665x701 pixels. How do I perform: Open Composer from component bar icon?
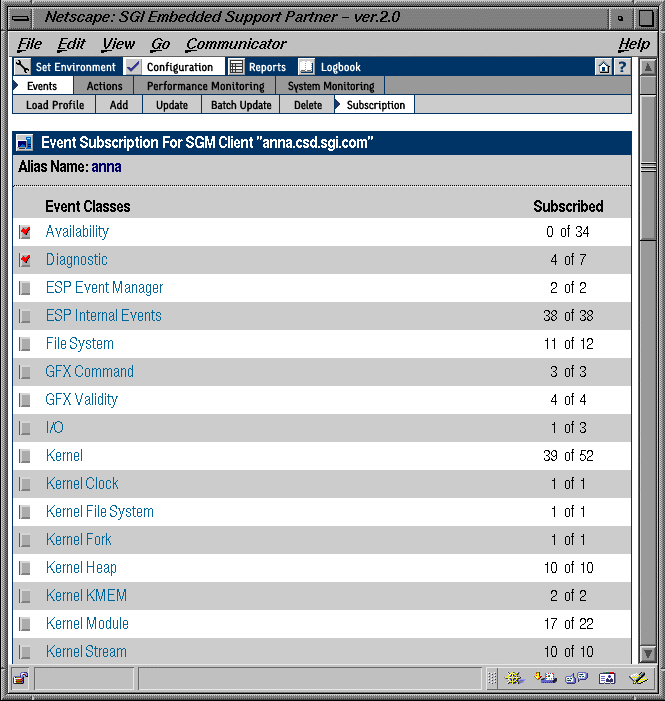pyautogui.click(x=638, y=678)
